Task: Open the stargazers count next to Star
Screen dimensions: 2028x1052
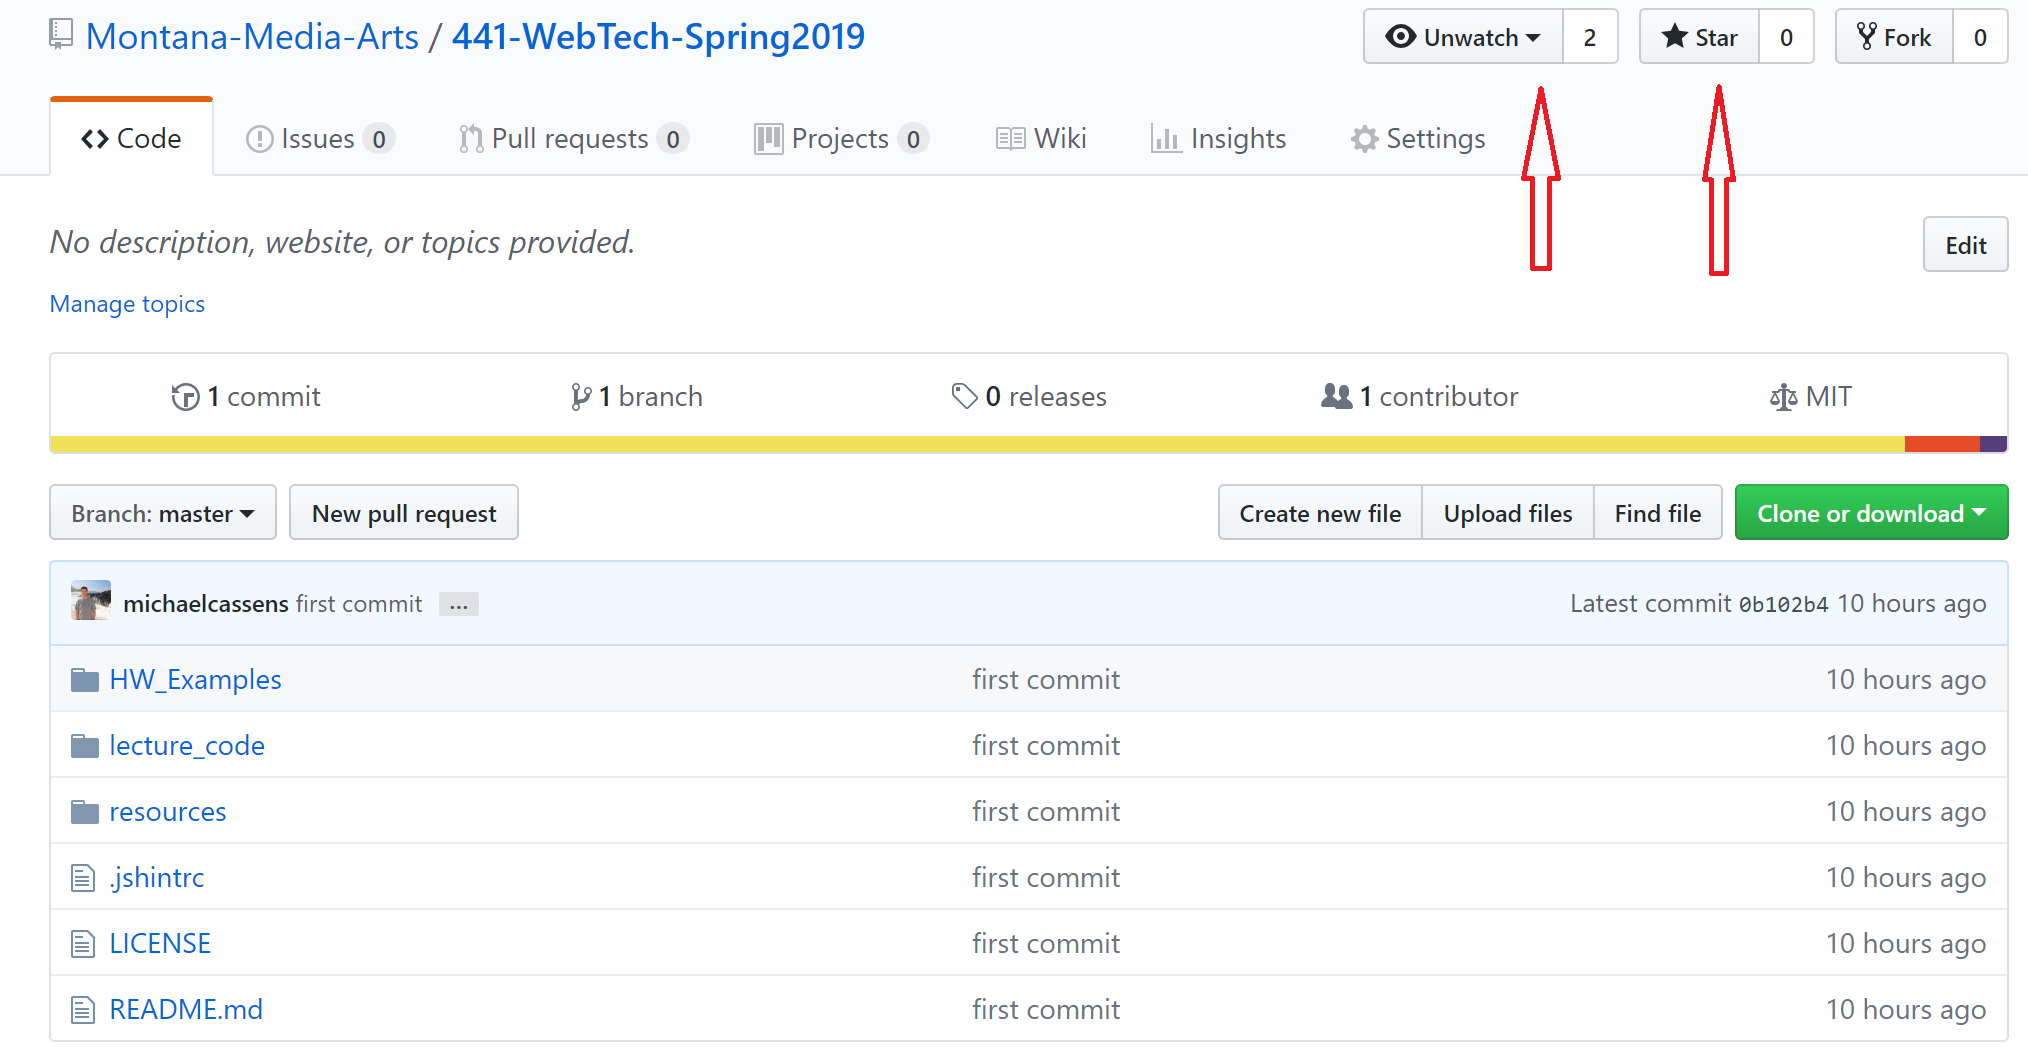Action: tap(1786, 37)
